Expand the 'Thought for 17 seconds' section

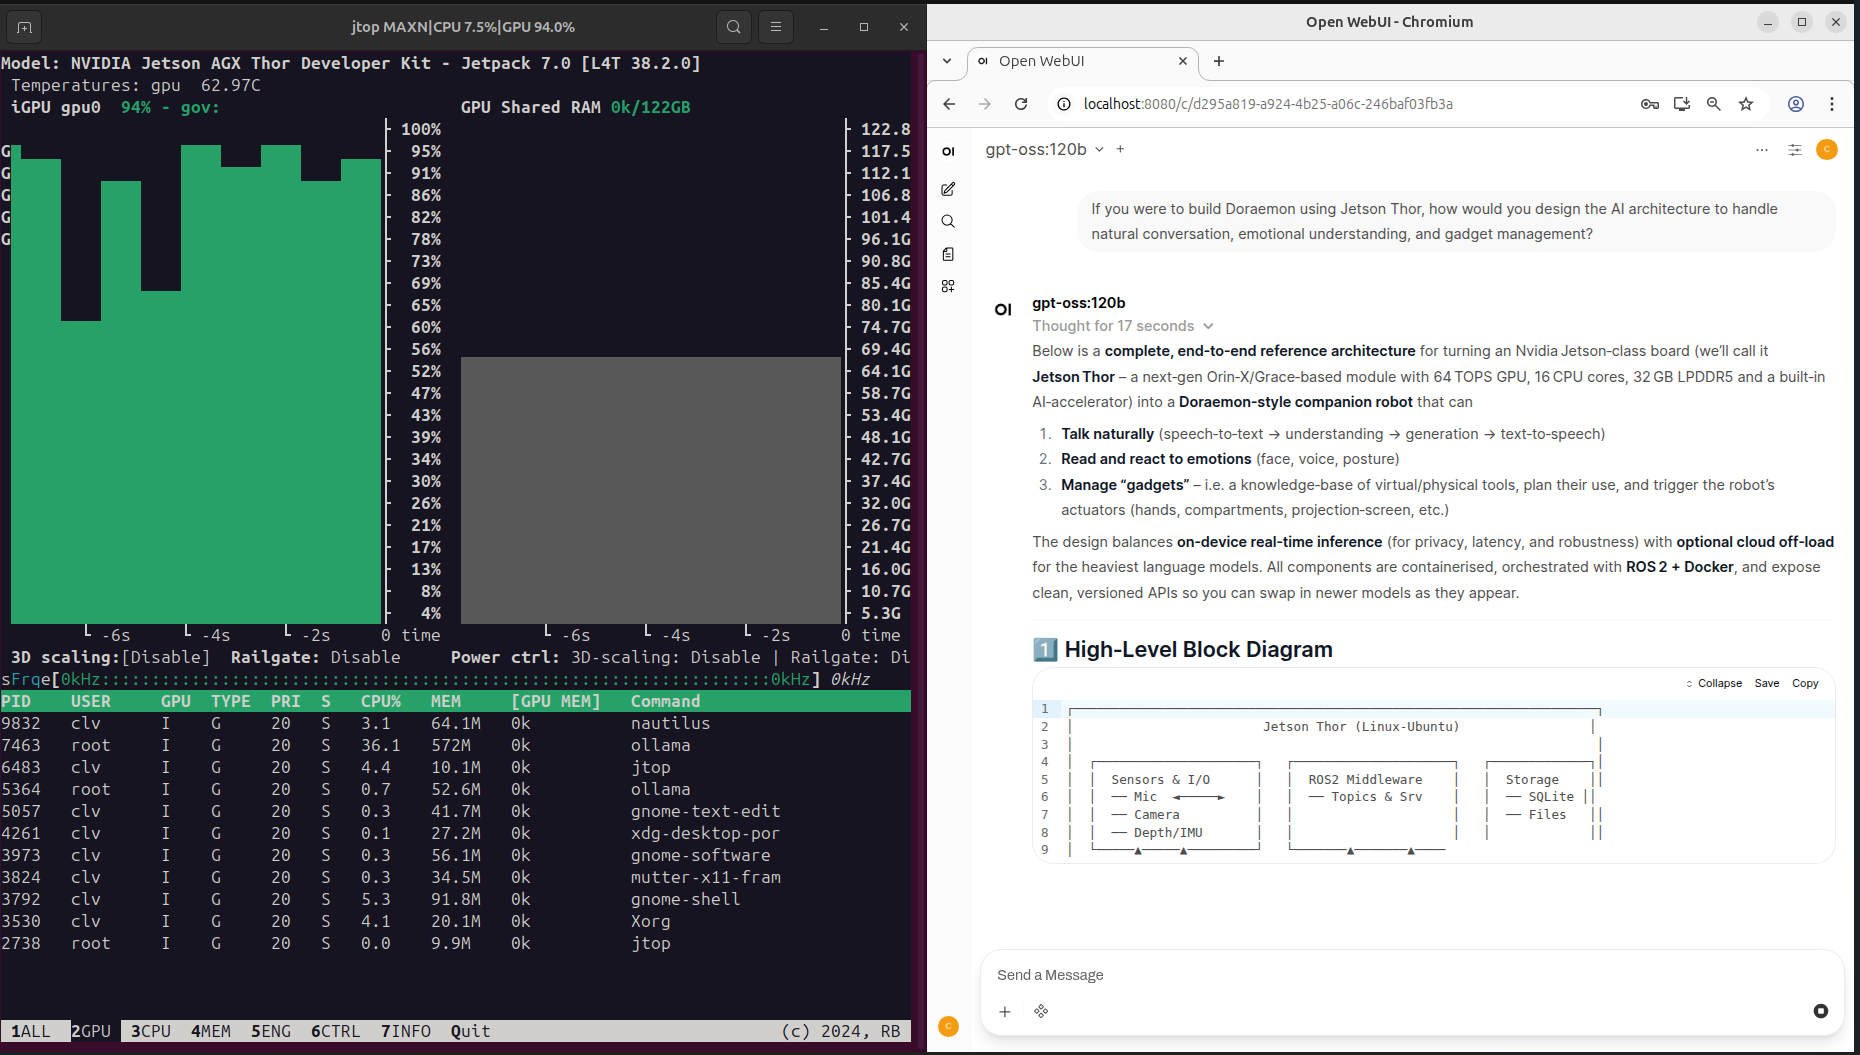tap(1122, 326)
